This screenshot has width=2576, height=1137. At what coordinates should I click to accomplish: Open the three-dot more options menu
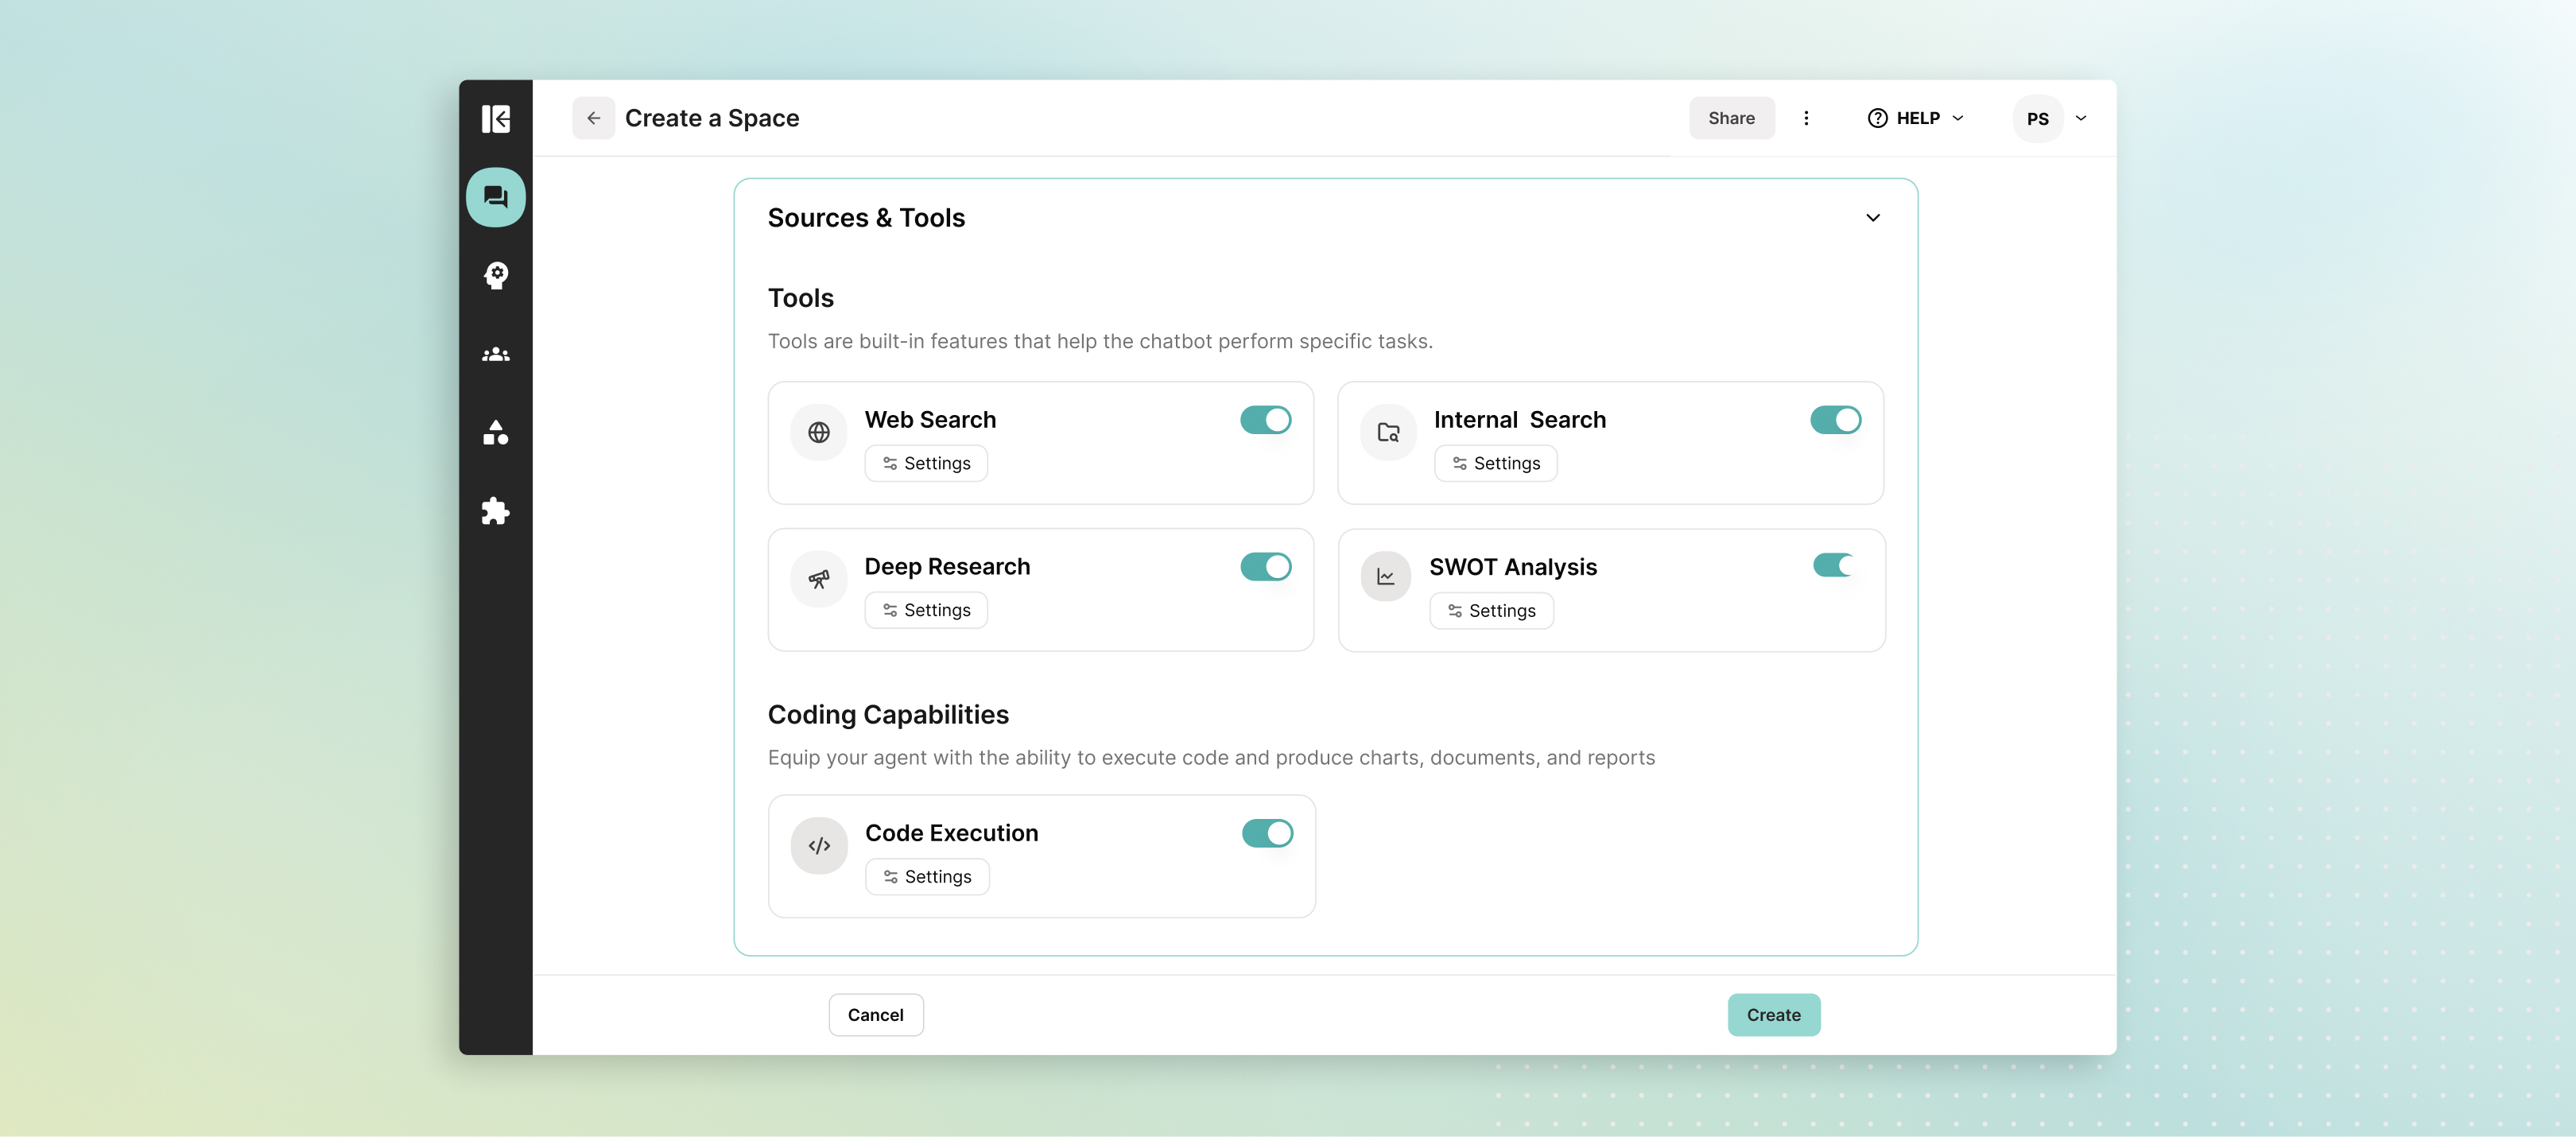click(x=1805, y=118)
